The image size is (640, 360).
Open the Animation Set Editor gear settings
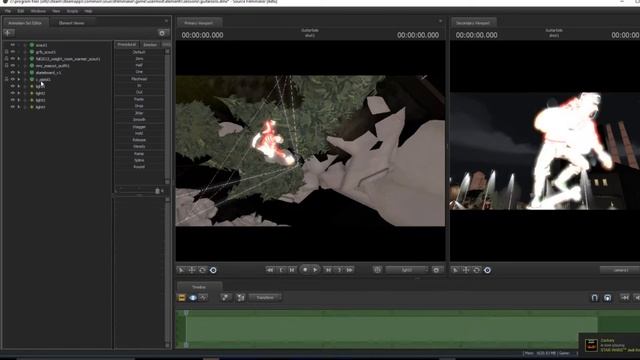click(x=162, y=33)
